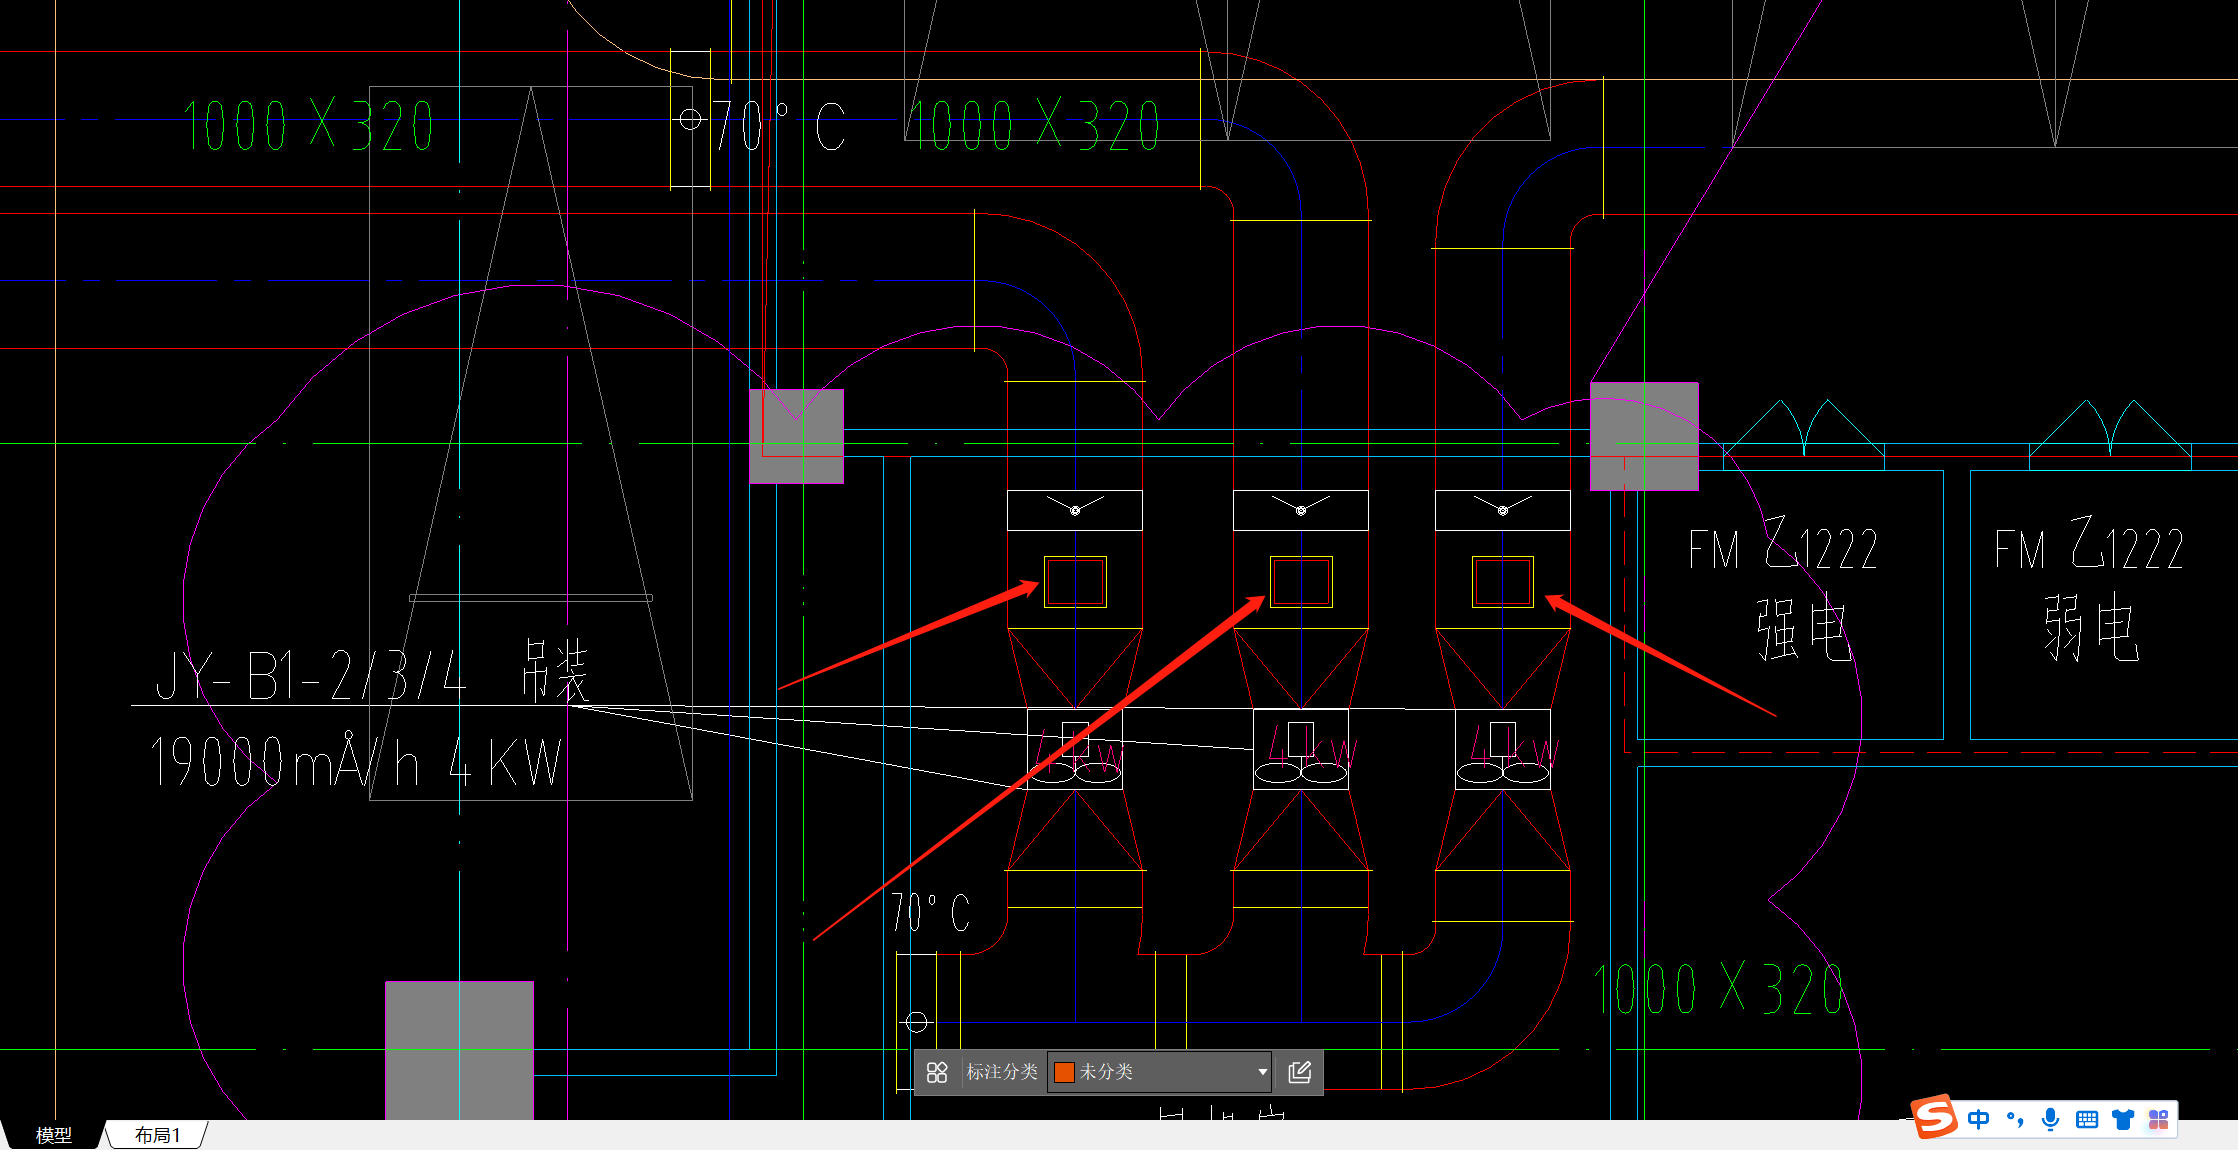2238x1150 pixels.
Task: Open the Sogou toolbox icon
Action: (x=2159, y=1119)
